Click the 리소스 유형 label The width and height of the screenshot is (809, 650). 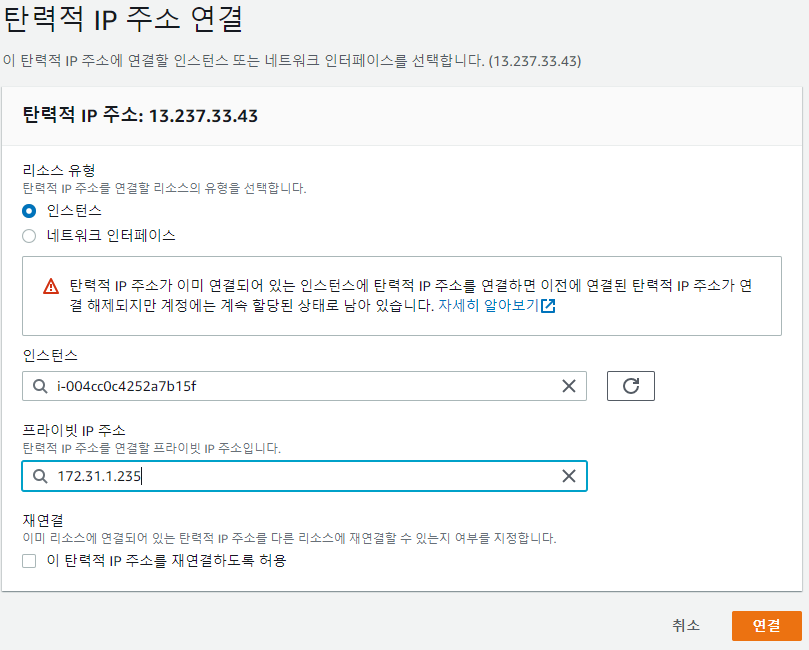[59, 170]
